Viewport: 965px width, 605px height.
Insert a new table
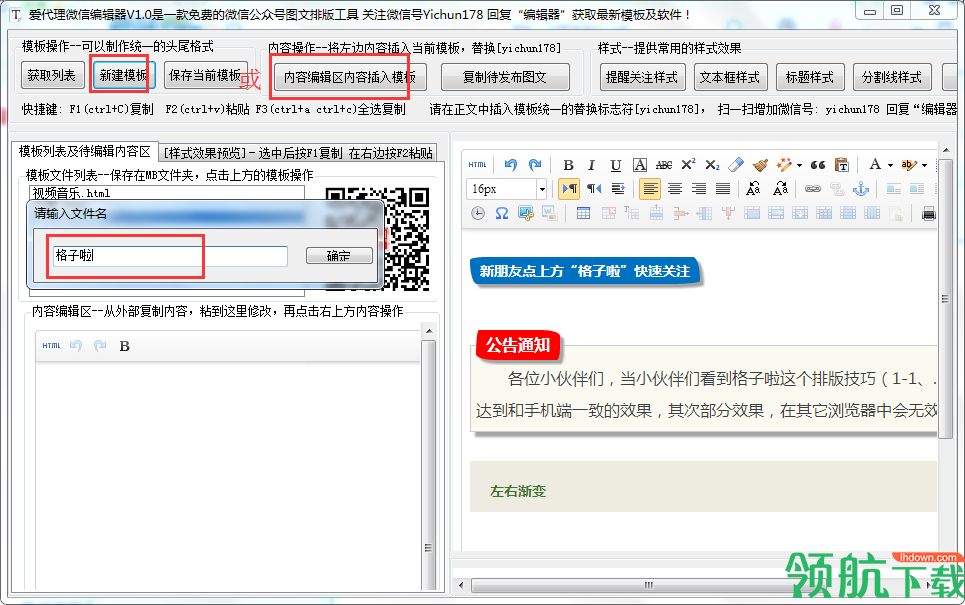click(583, 214)
